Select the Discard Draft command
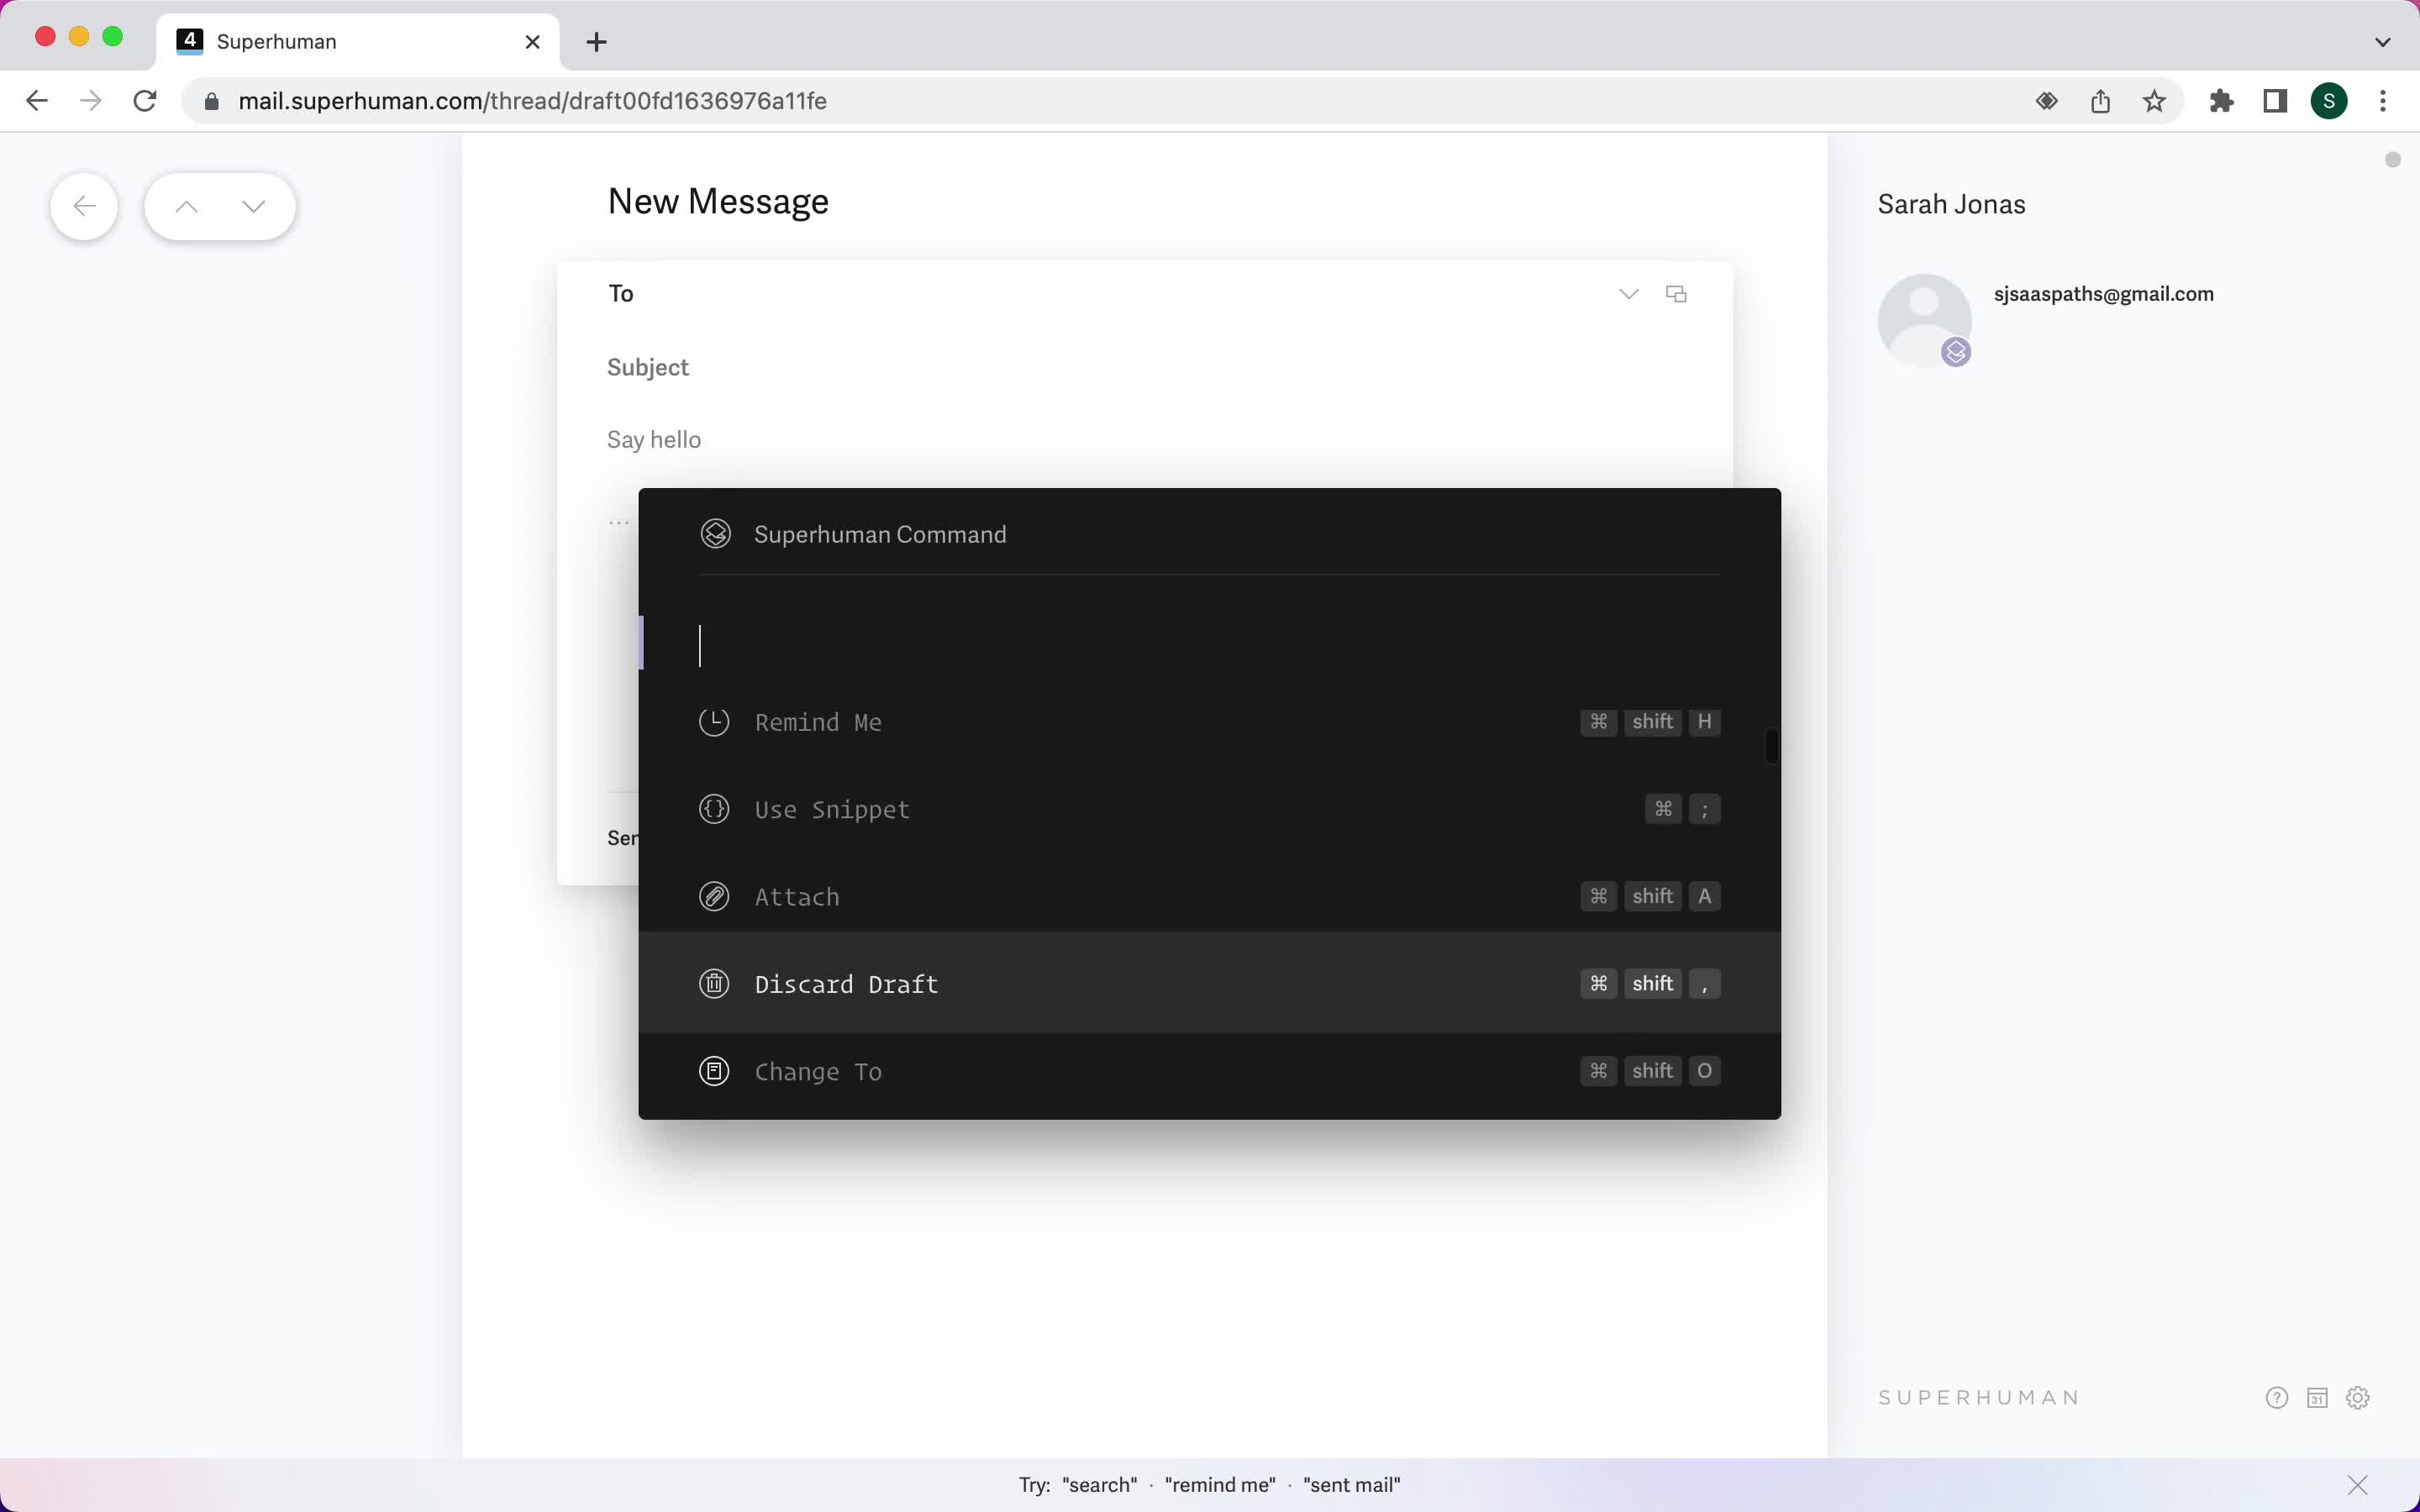The height and width of the screenshot is (1512, 2420). 1210,983
